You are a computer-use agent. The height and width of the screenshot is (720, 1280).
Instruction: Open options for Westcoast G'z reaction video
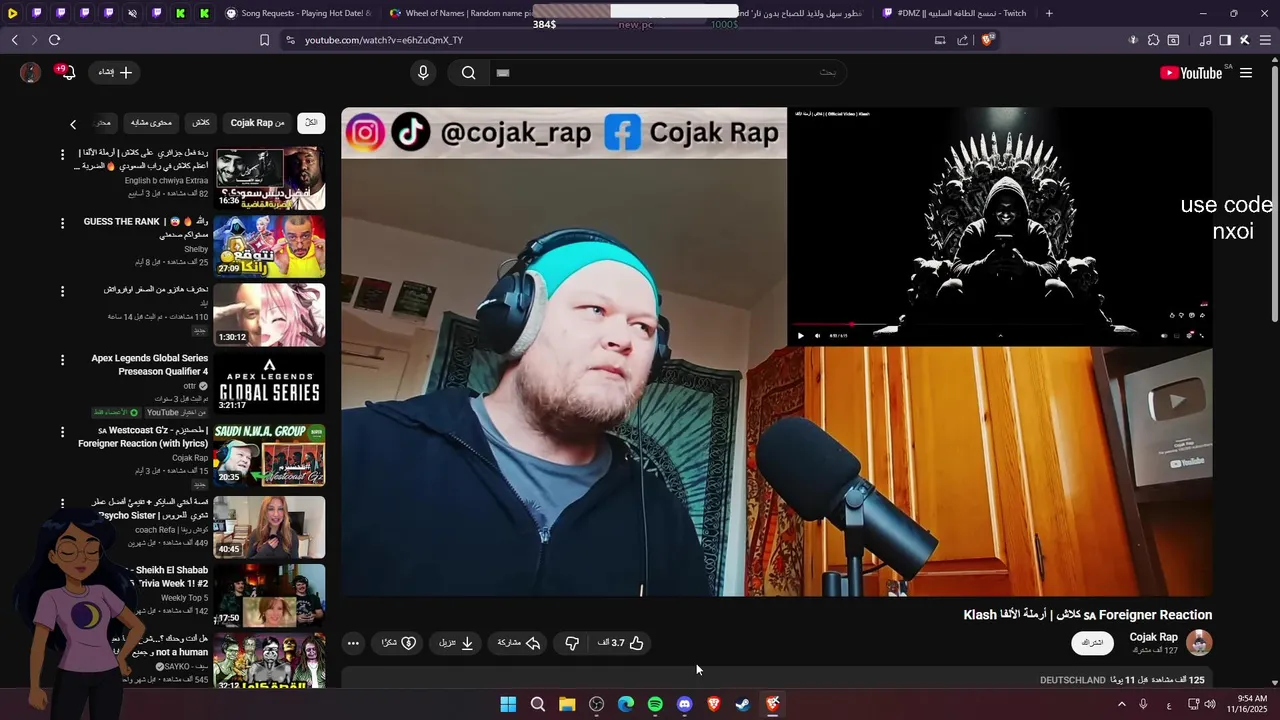(x=62, y=432)
